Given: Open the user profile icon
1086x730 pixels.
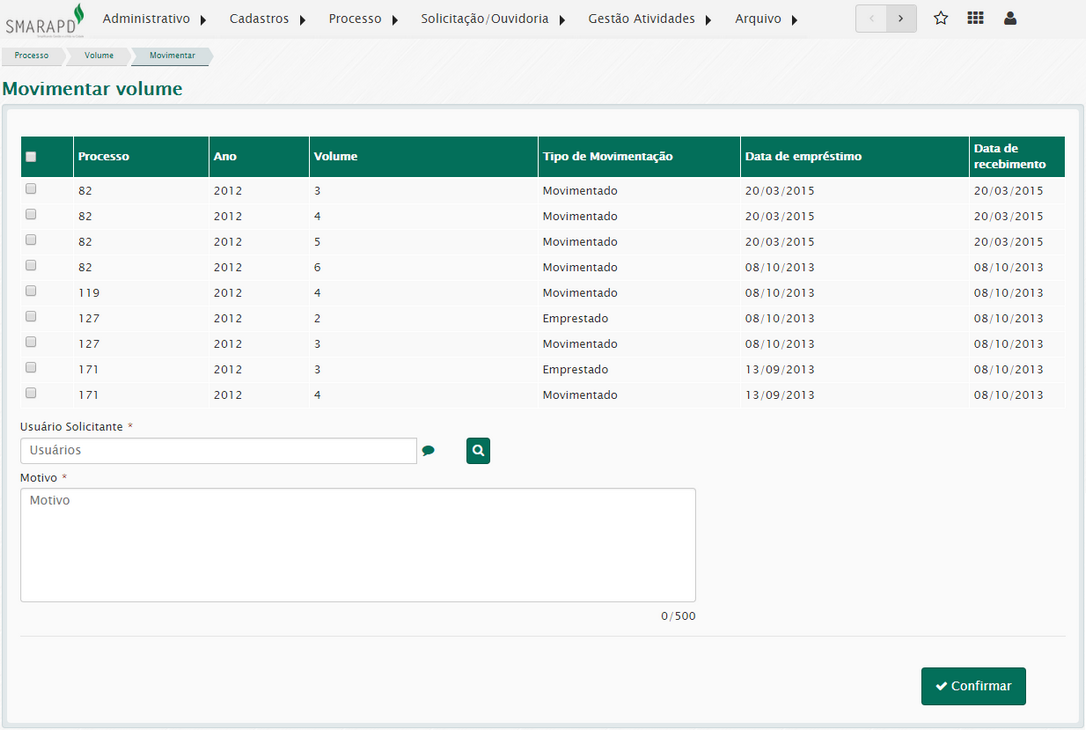Looking at the screenshot, I should point(1010,18).
